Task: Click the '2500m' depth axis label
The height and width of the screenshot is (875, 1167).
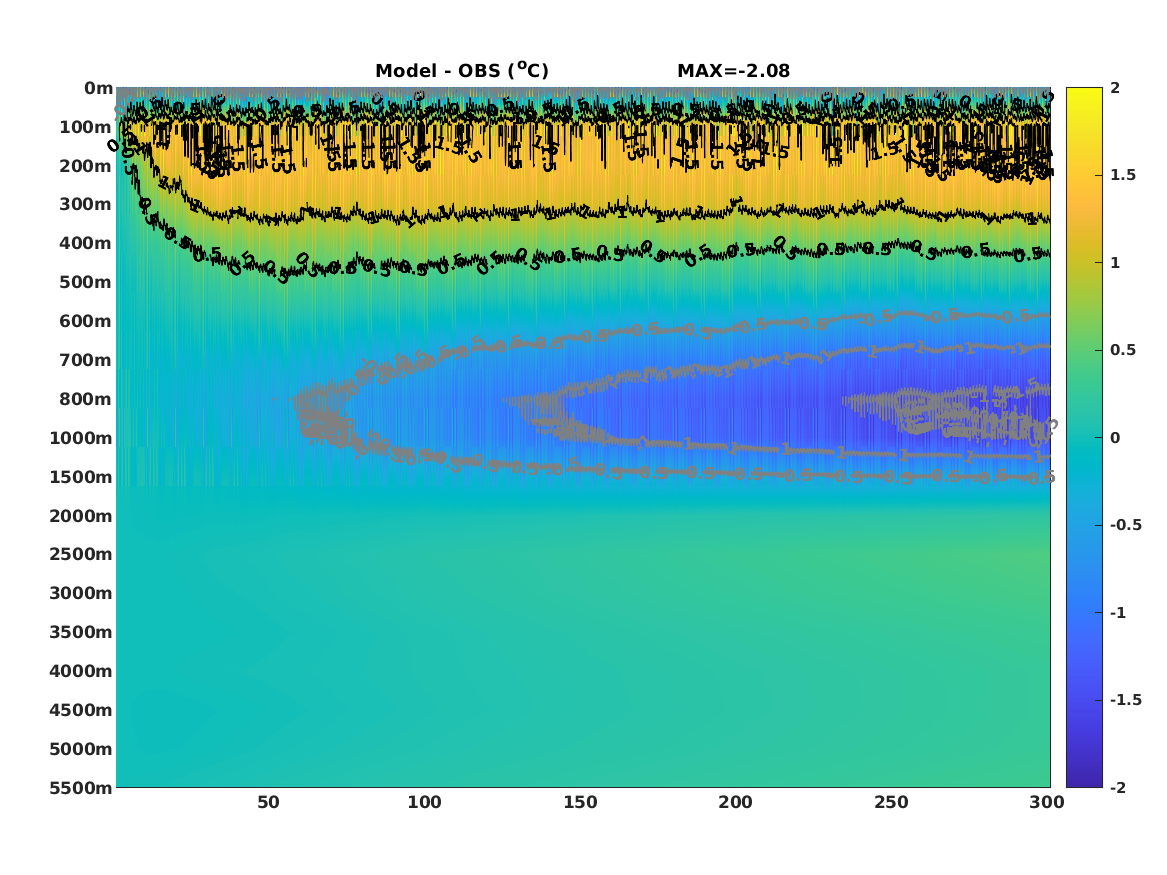Action: [81, 554]
